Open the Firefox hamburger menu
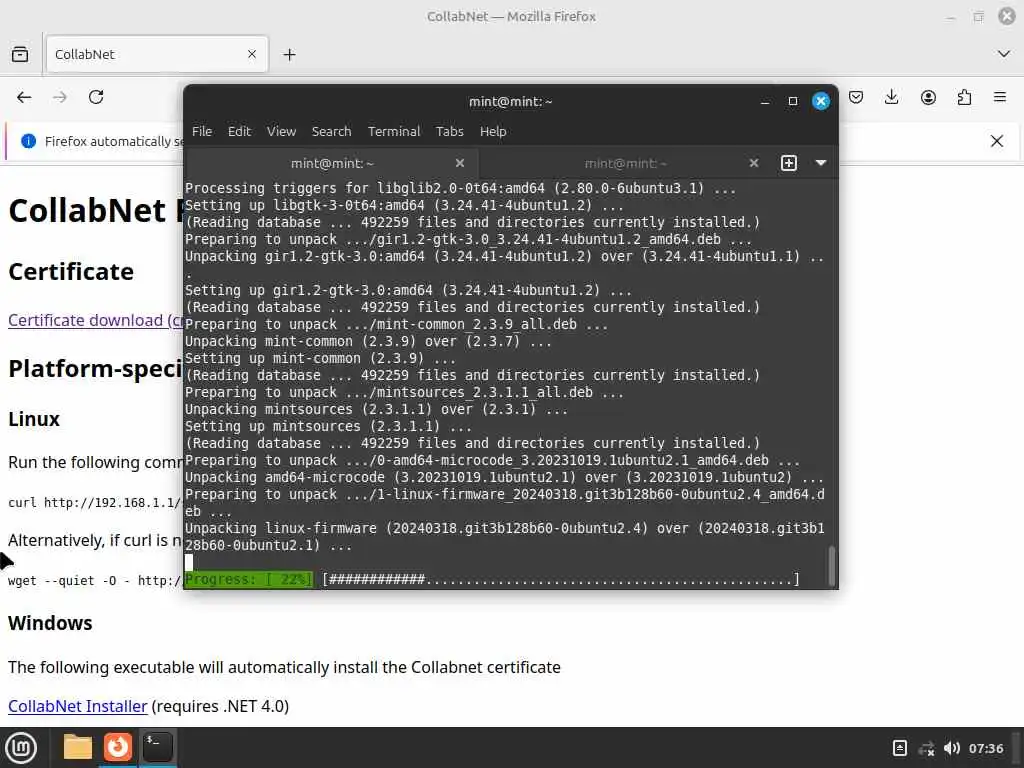Screen dimensions: 1024x768 (x=1000, y=97)
